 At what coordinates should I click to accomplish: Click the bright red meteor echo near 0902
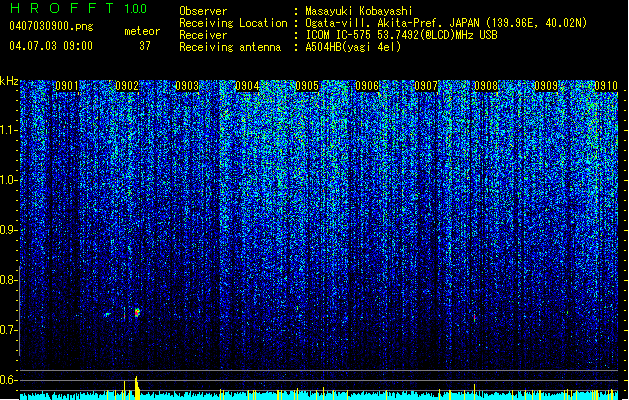[137, 312]
